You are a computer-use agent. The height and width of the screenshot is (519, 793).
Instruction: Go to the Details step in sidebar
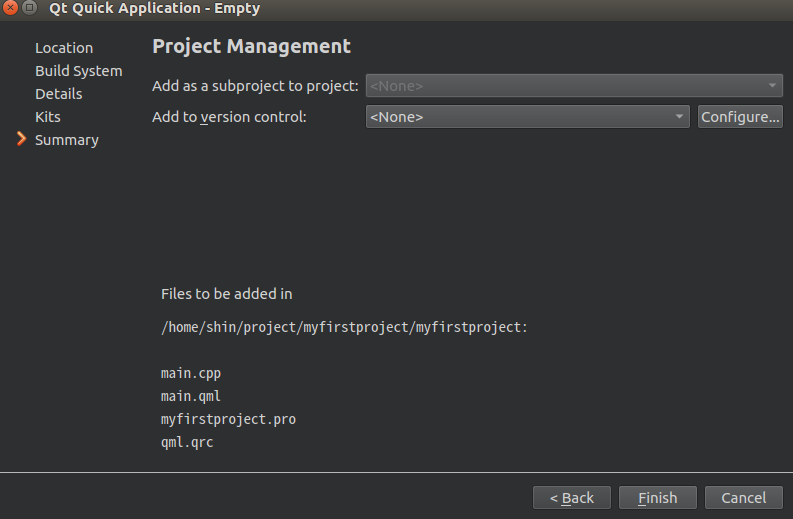point(59,94)
